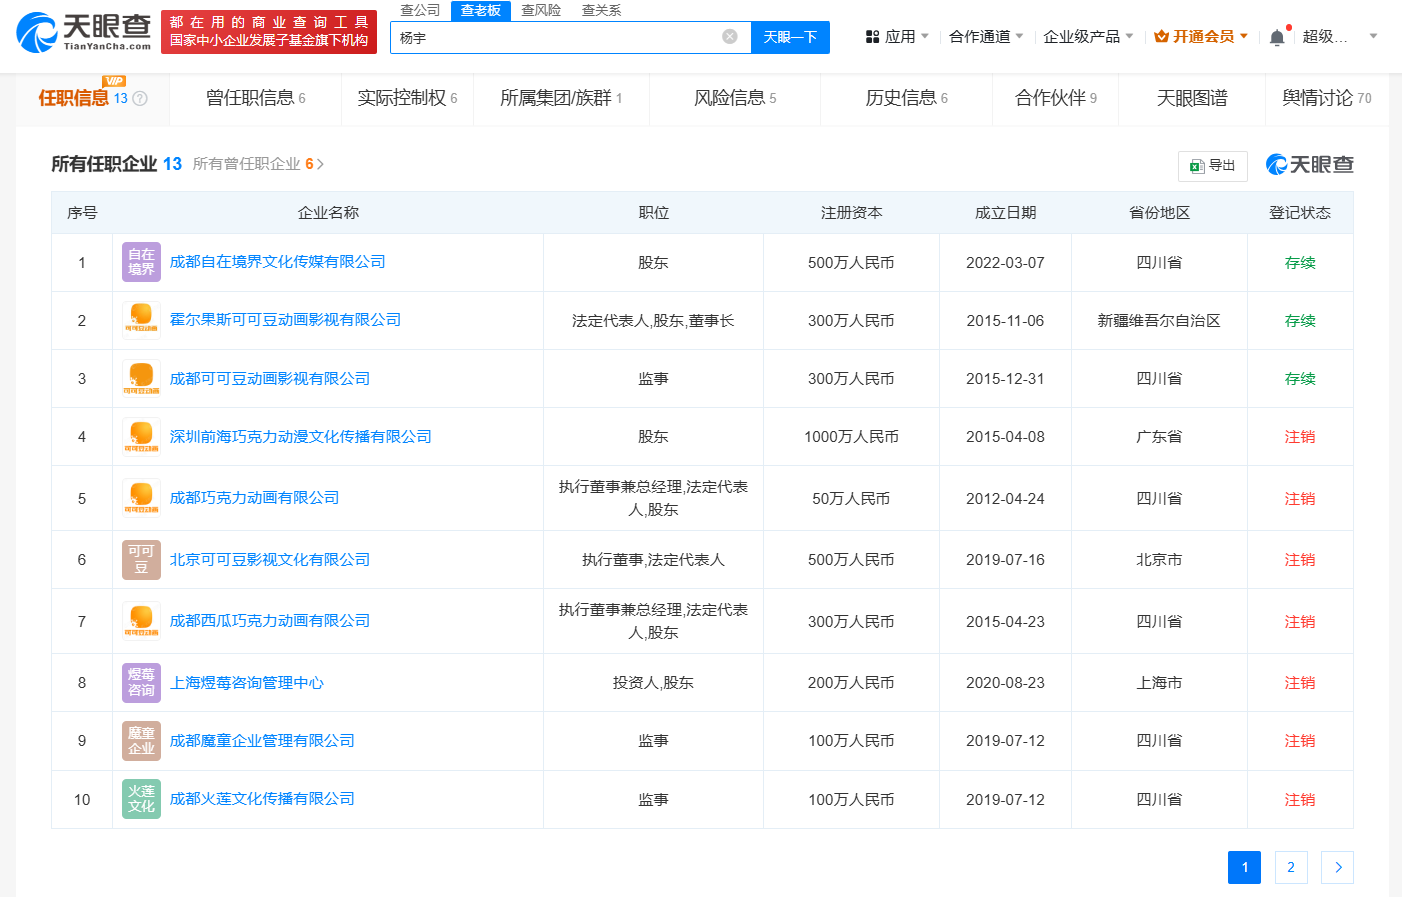1402x897 pixels.
Task: Clear the search box with the X icon
Action: (730, 37)
